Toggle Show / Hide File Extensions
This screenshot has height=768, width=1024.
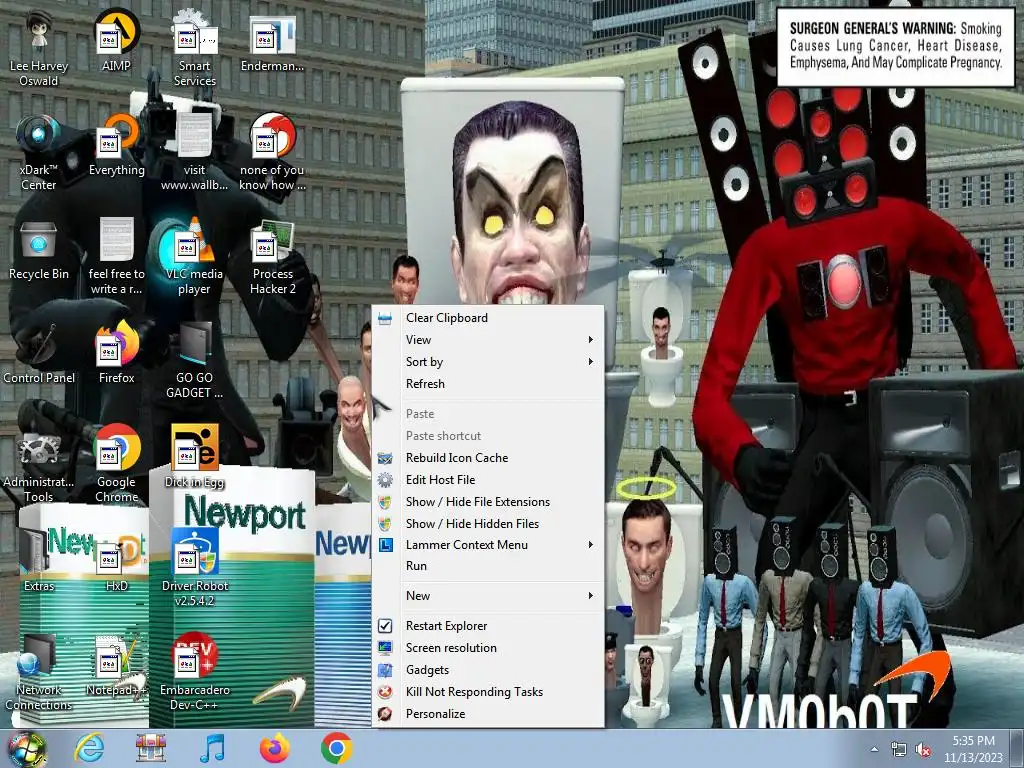(x=487, y=502)
